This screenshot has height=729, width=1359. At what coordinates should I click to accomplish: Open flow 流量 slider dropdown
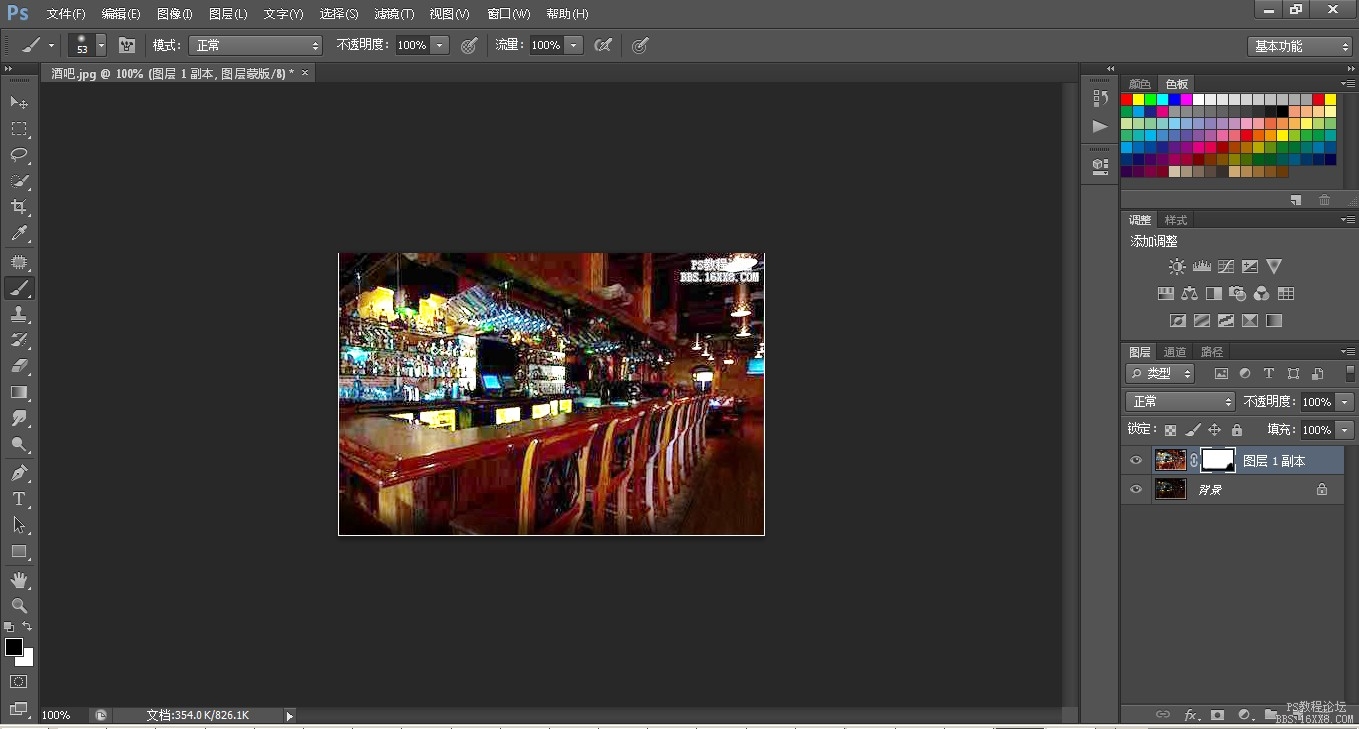point(573,45)
